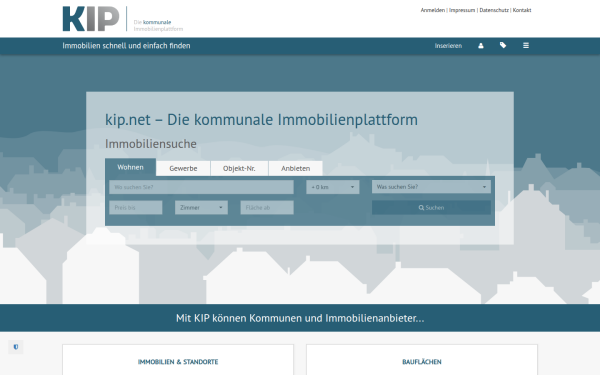The height and width of the screenshot is (375, 600).
Task: Select the Wohnen tab
Action: pyautogui.click(x=130, y=167)
